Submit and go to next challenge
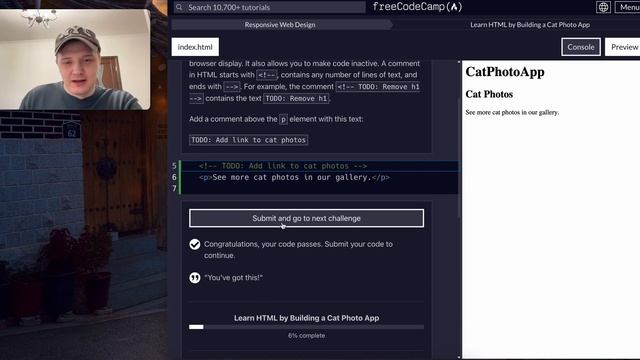Viewport: 640px width, 360px height. (x=306, y=218)
